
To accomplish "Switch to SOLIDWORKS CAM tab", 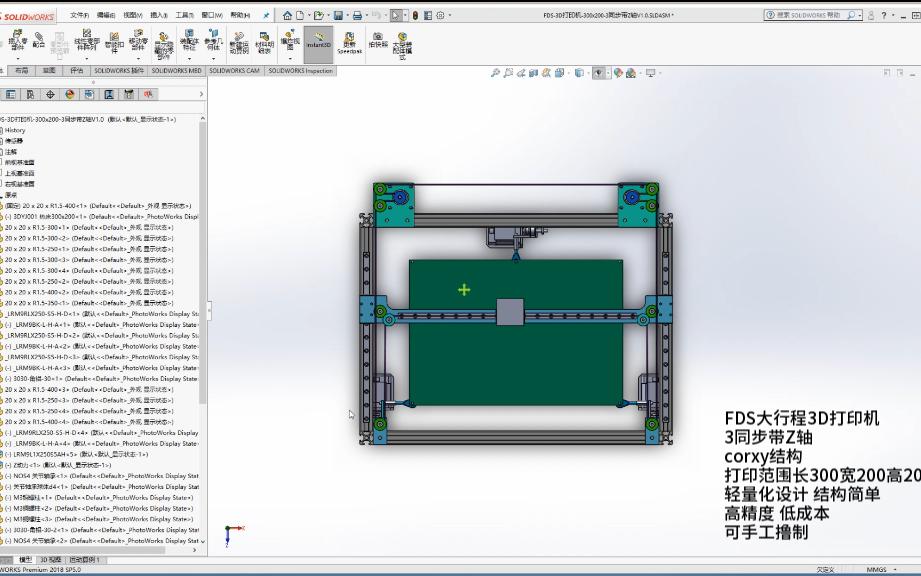I will click(x=232, y=71).
